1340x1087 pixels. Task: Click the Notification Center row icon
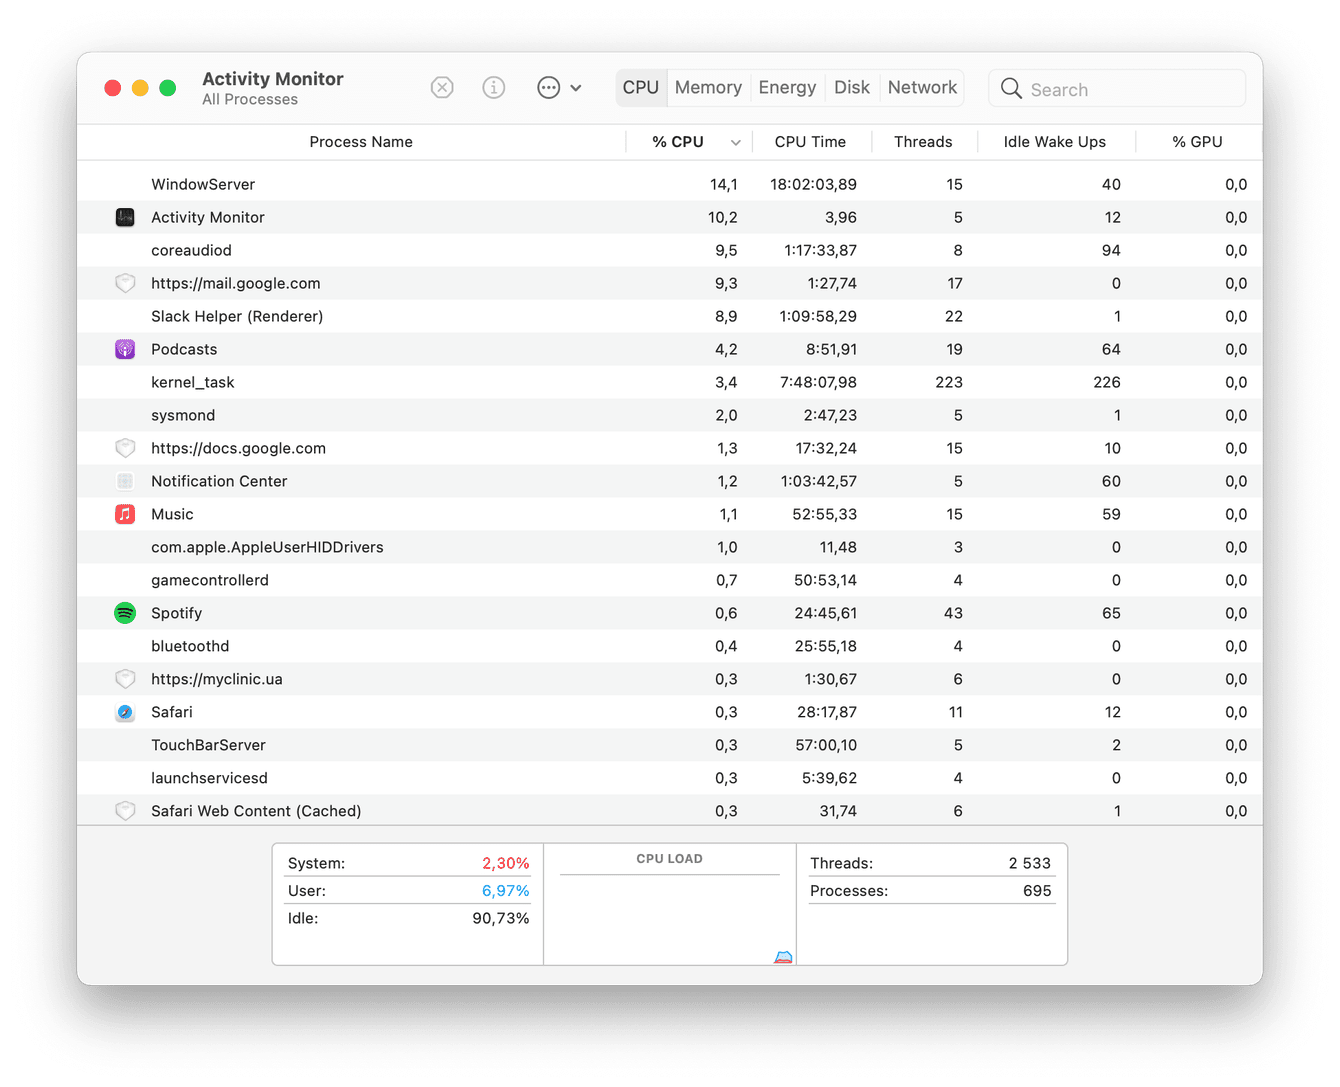(125, 481)
